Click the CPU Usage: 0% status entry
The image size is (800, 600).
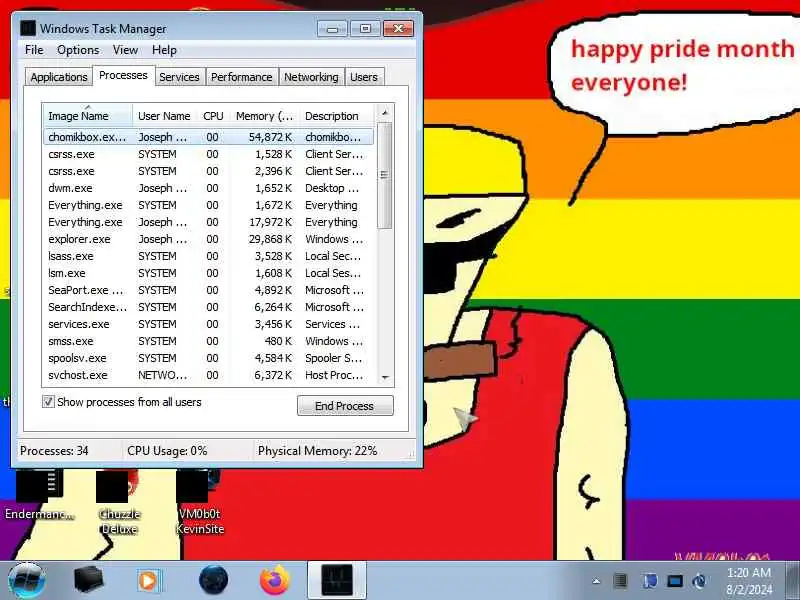point(167,451)
